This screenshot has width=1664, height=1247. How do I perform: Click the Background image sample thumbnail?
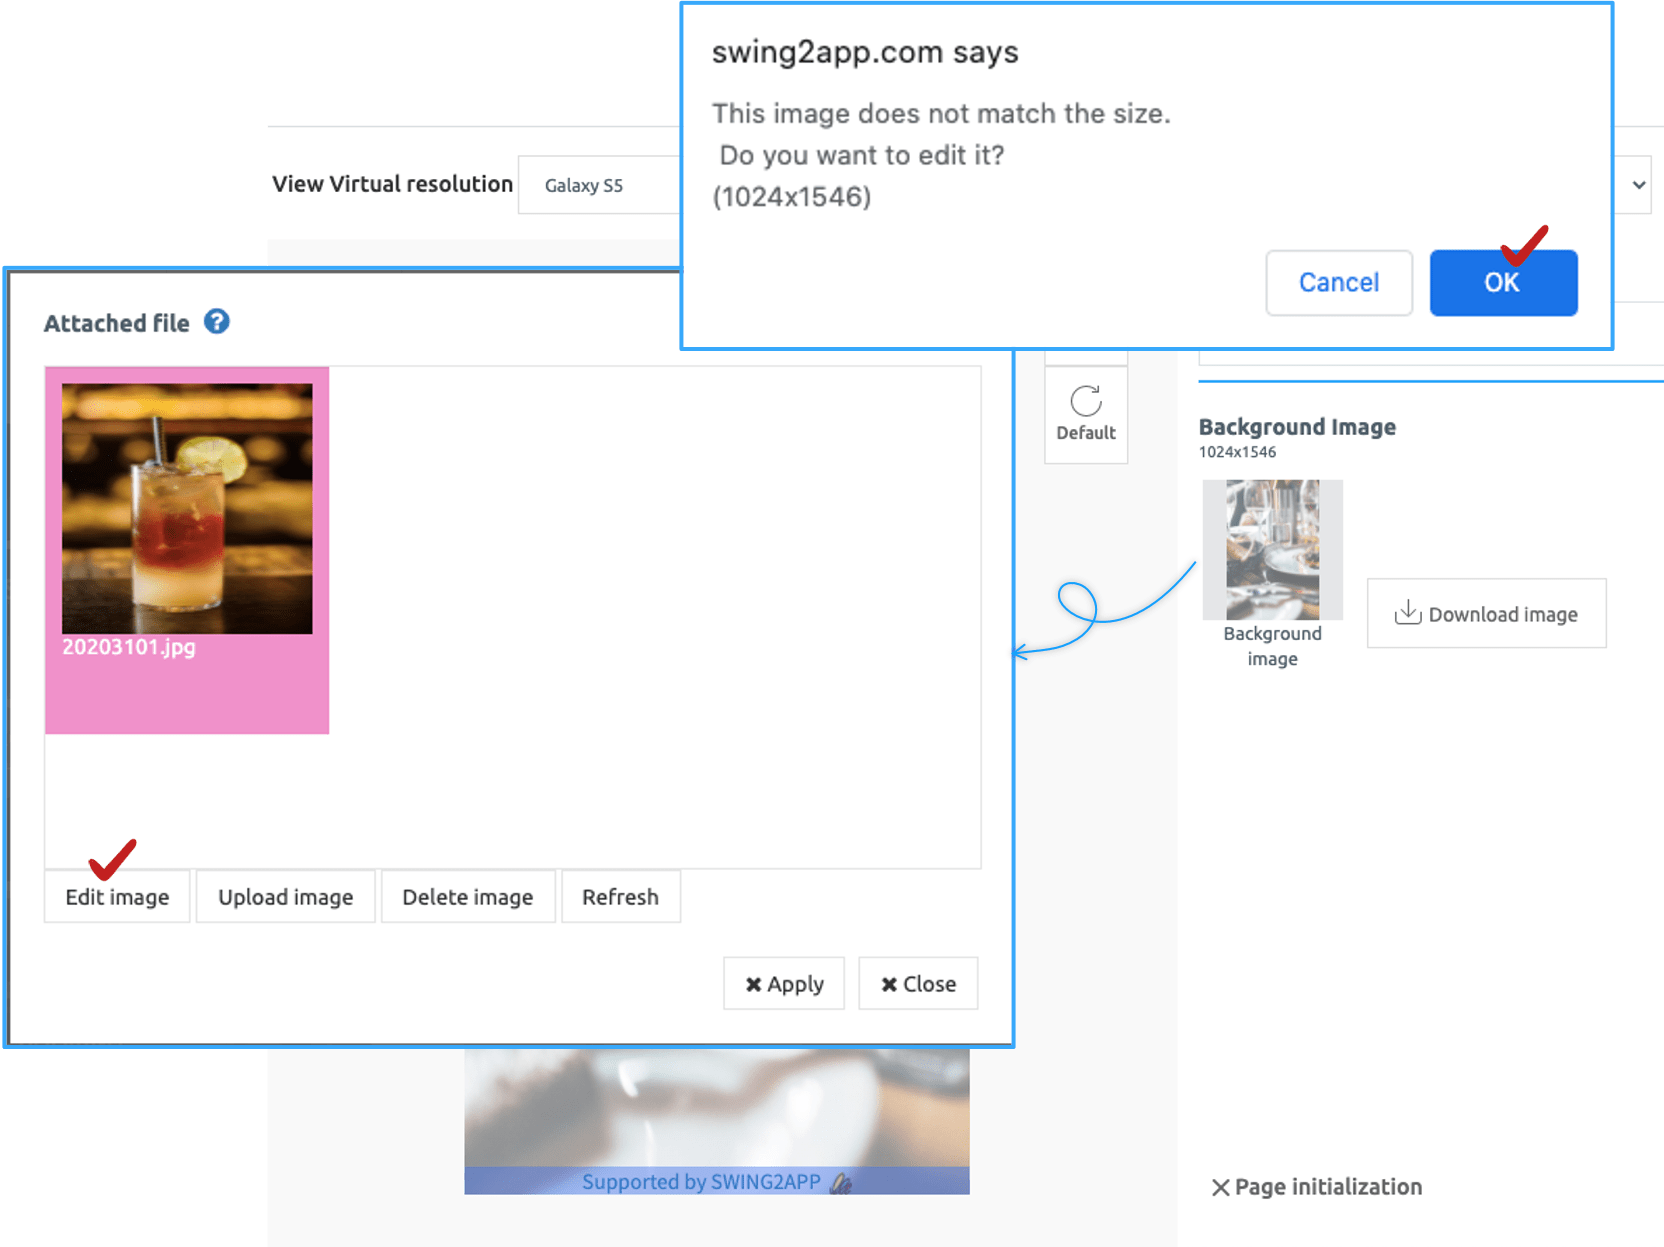coord(1272,550)
